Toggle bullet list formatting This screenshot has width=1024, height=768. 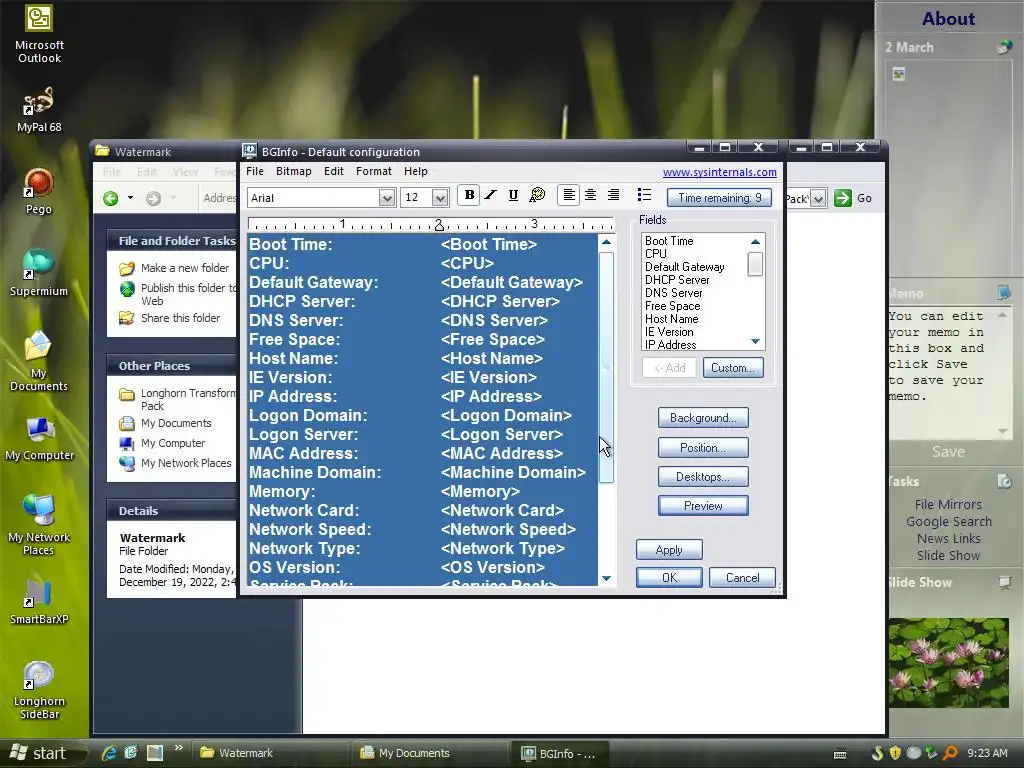coord(645,195)
